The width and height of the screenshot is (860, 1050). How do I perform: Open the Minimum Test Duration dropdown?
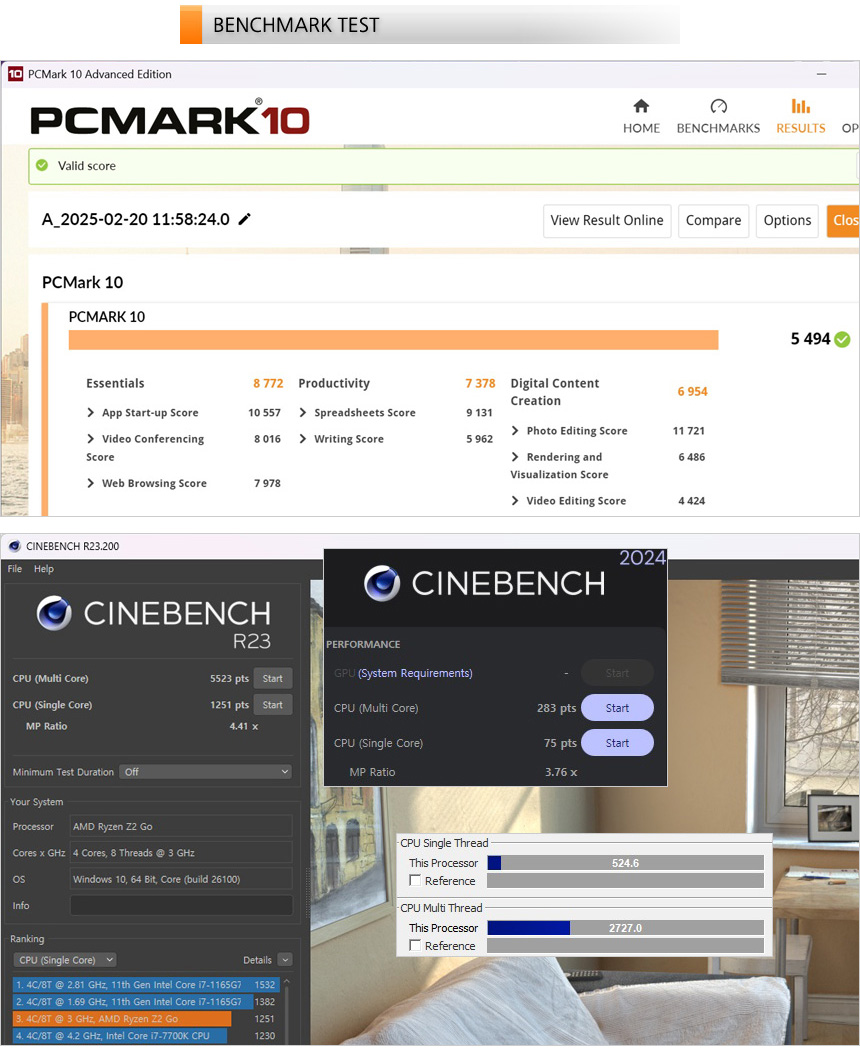(x=205, y=772)
